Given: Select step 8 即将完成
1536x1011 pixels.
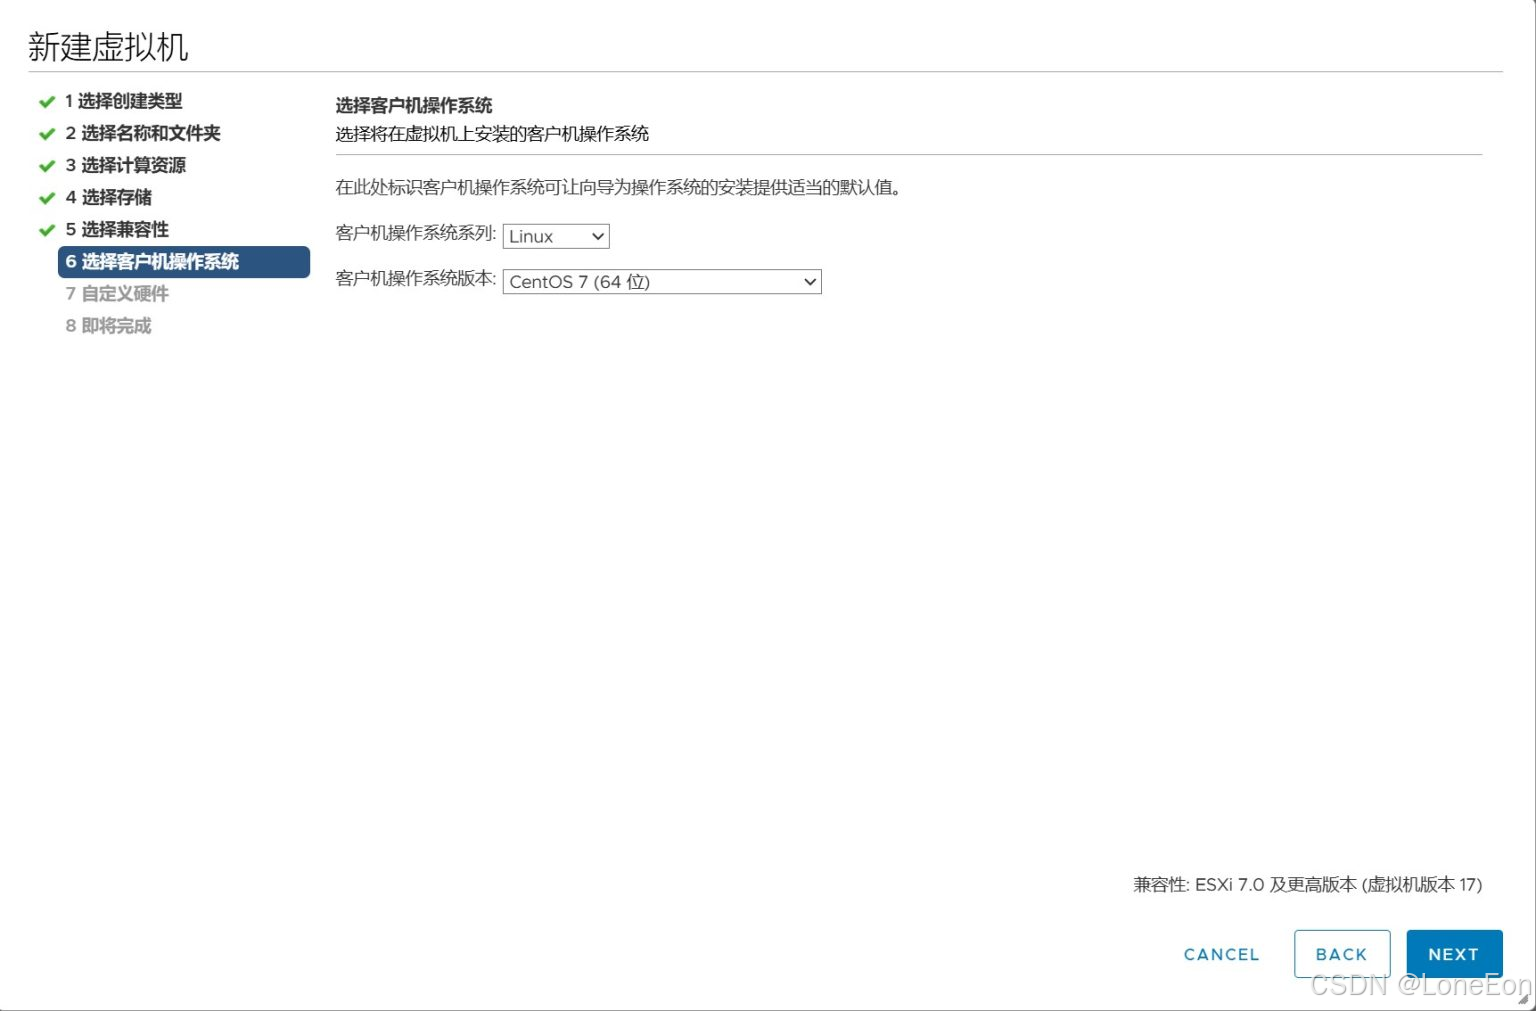Looking at the screenshot, I should [x=108, y=325].
